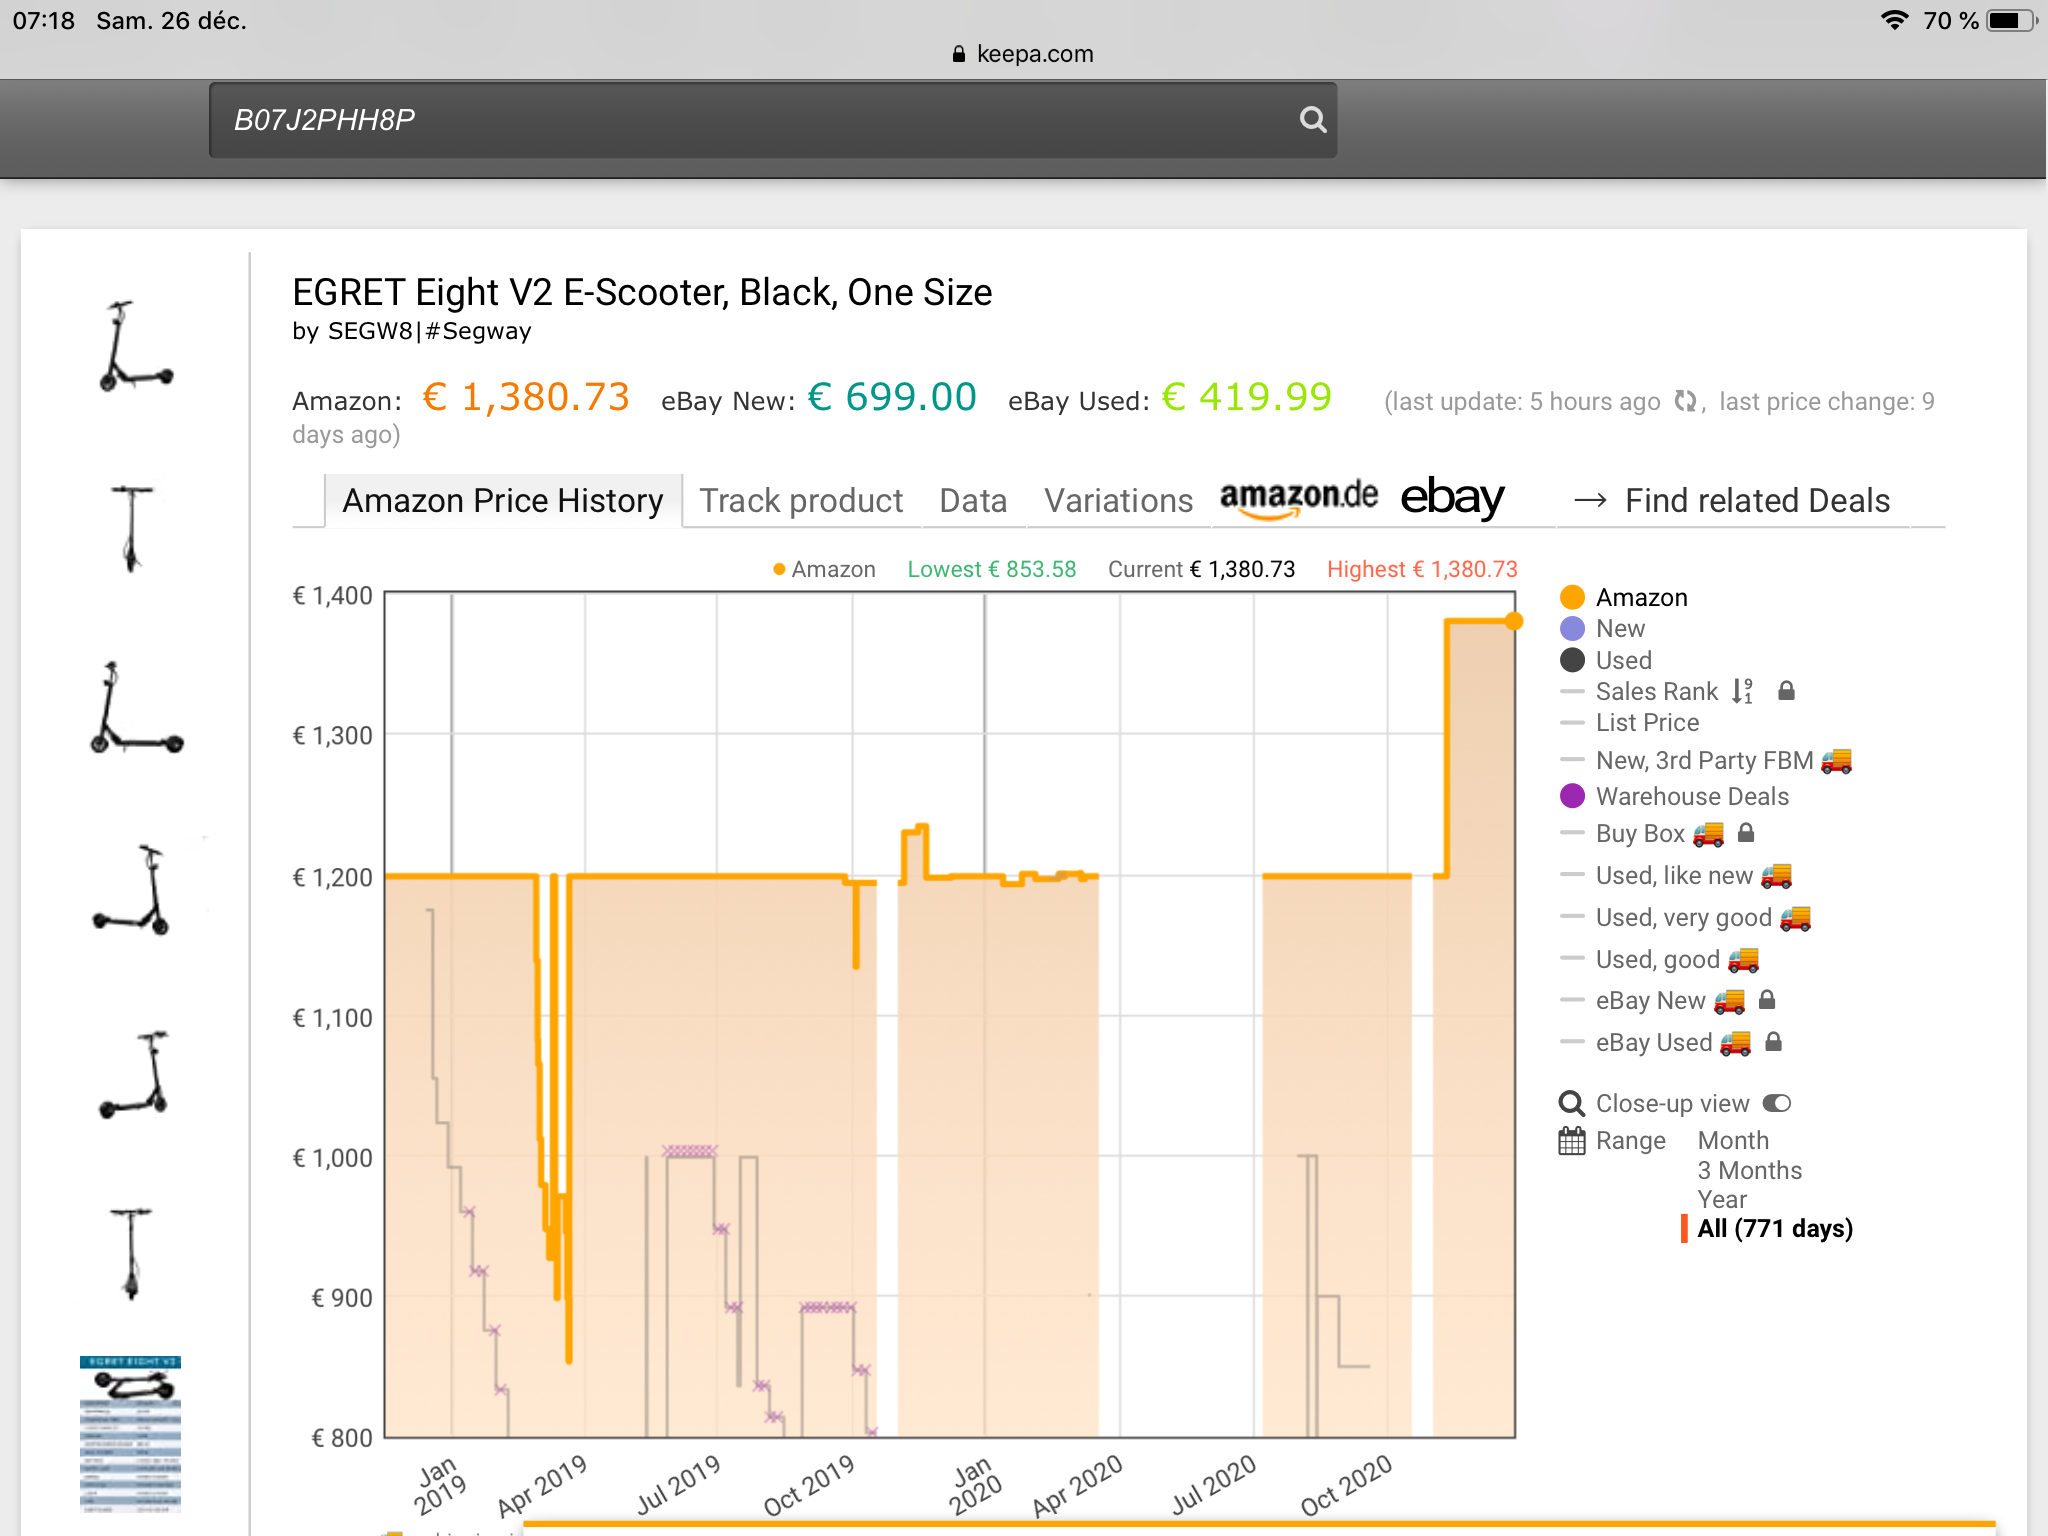Click the Range calendar icon
Image resolution: width=2048 pixels, height=1536 pixels.
pyautogui.click(x=1572, y=1141)
